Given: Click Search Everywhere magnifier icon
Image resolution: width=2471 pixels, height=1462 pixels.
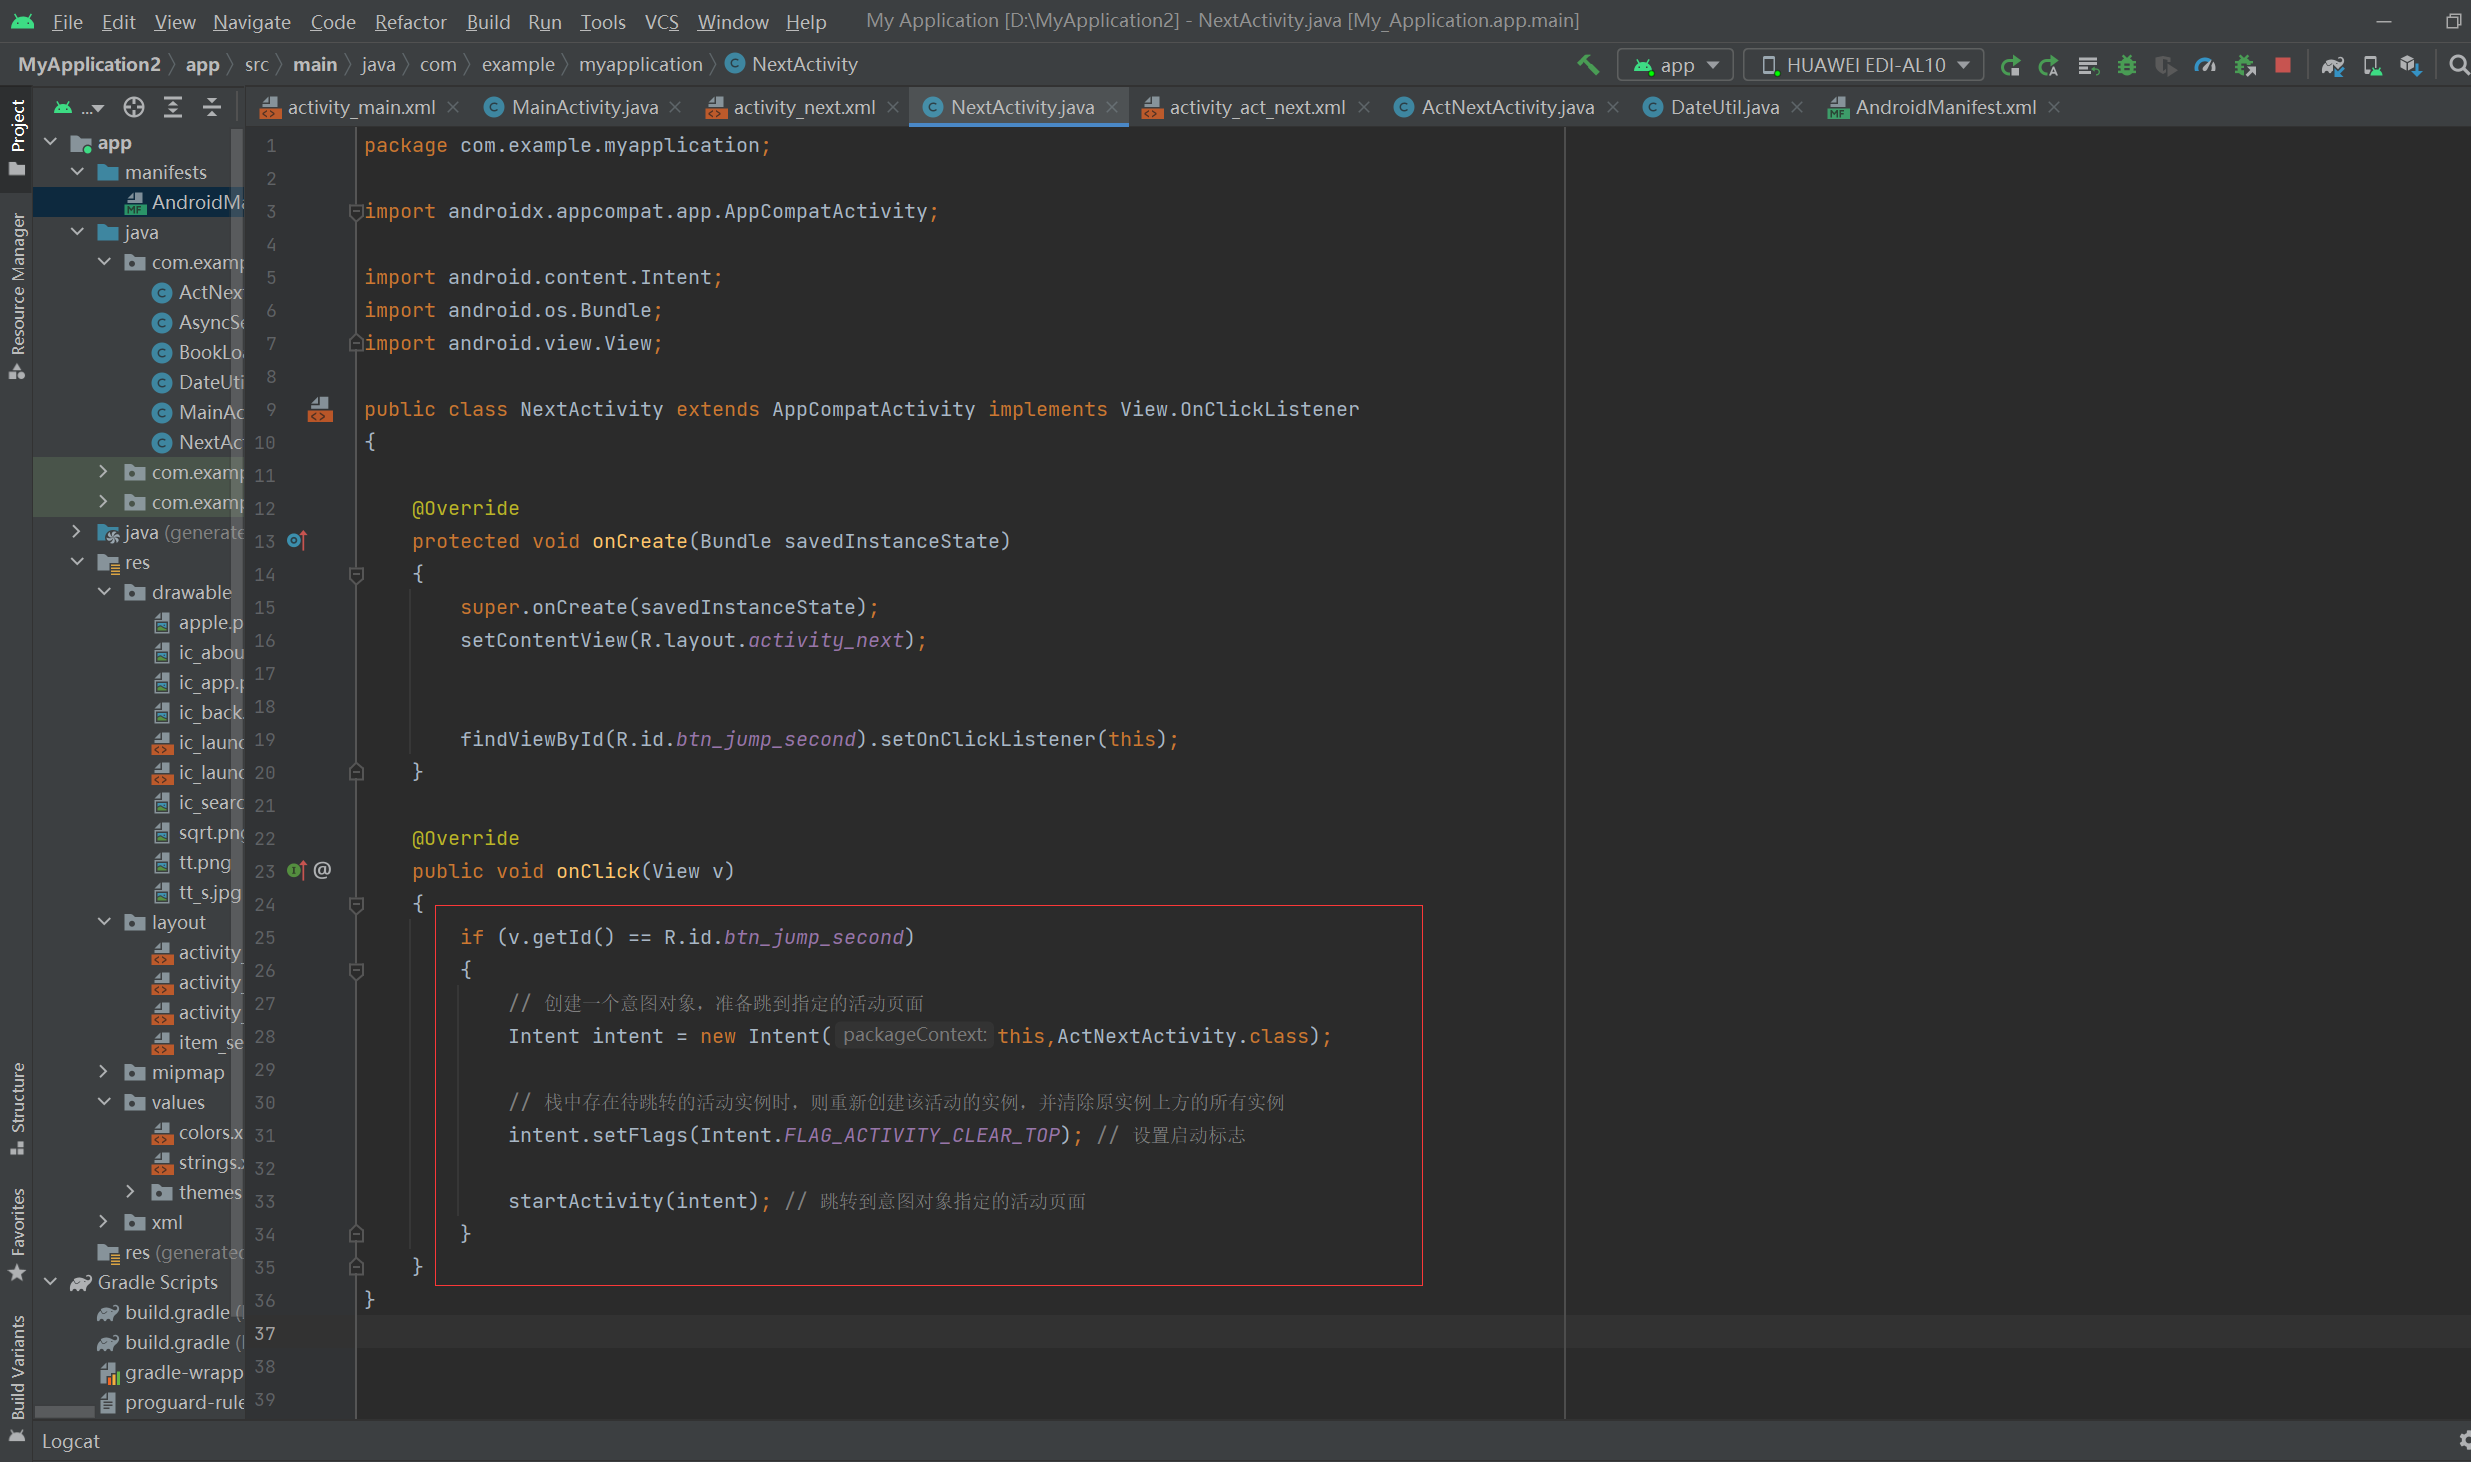Looking at the screenshot, I should coord(2458,65).
